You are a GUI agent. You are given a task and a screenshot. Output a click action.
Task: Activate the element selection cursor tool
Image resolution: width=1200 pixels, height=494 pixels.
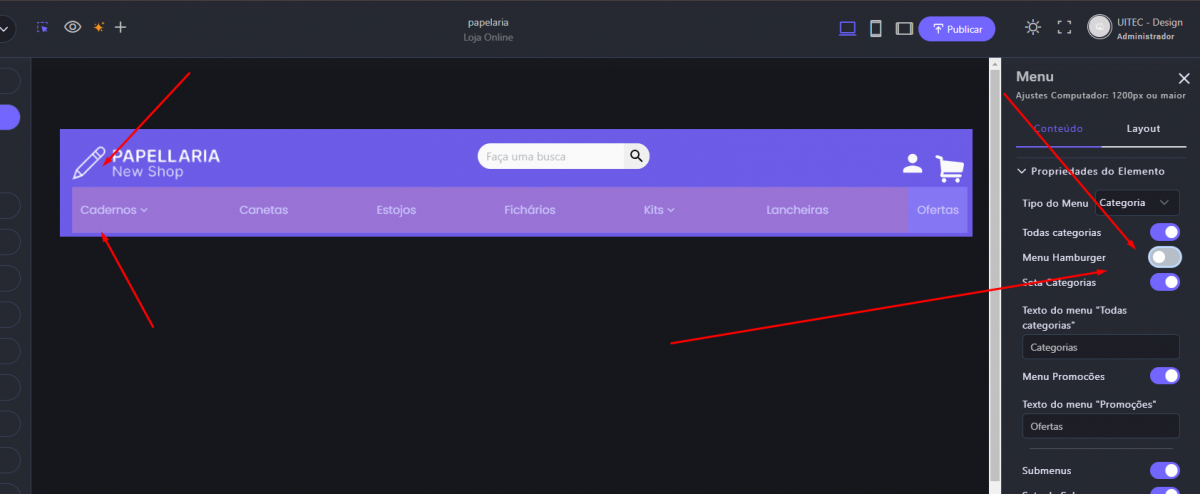[42, 28]
